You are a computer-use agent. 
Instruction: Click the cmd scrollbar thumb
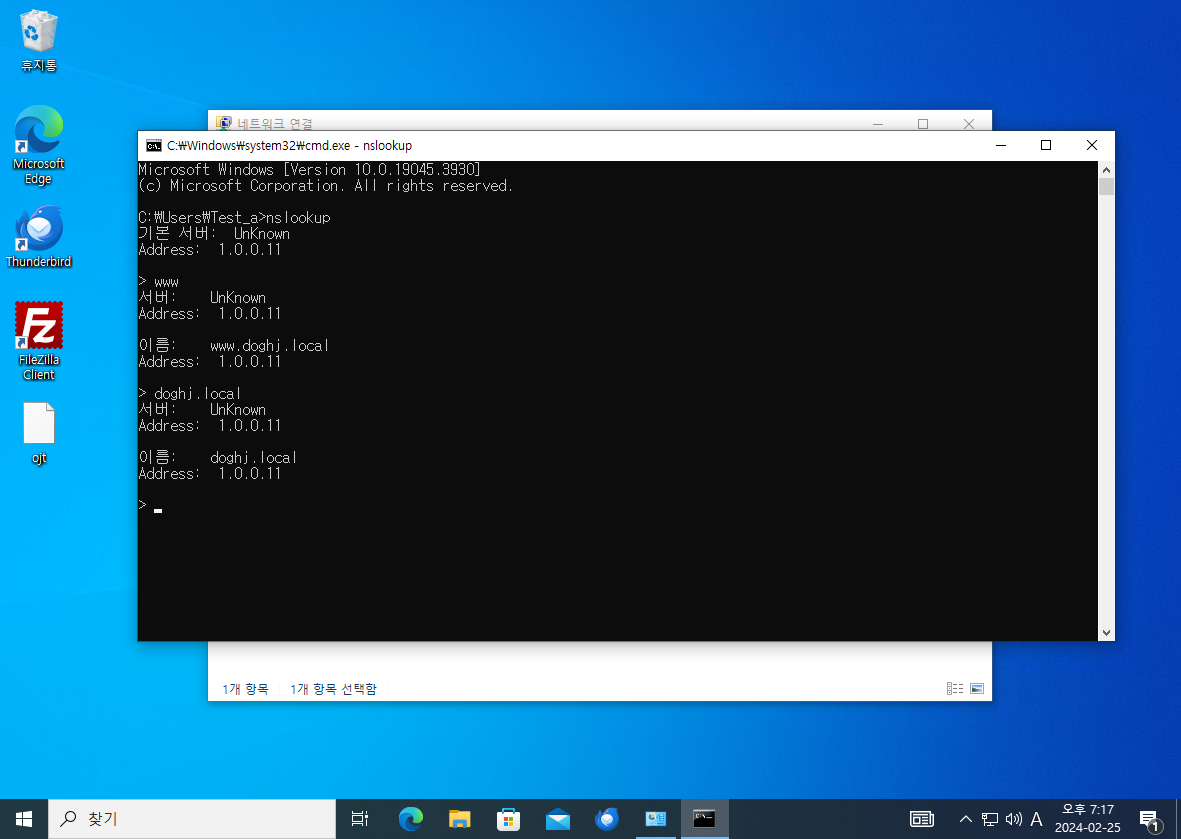pyautogui.click(x=1106, y=186)
